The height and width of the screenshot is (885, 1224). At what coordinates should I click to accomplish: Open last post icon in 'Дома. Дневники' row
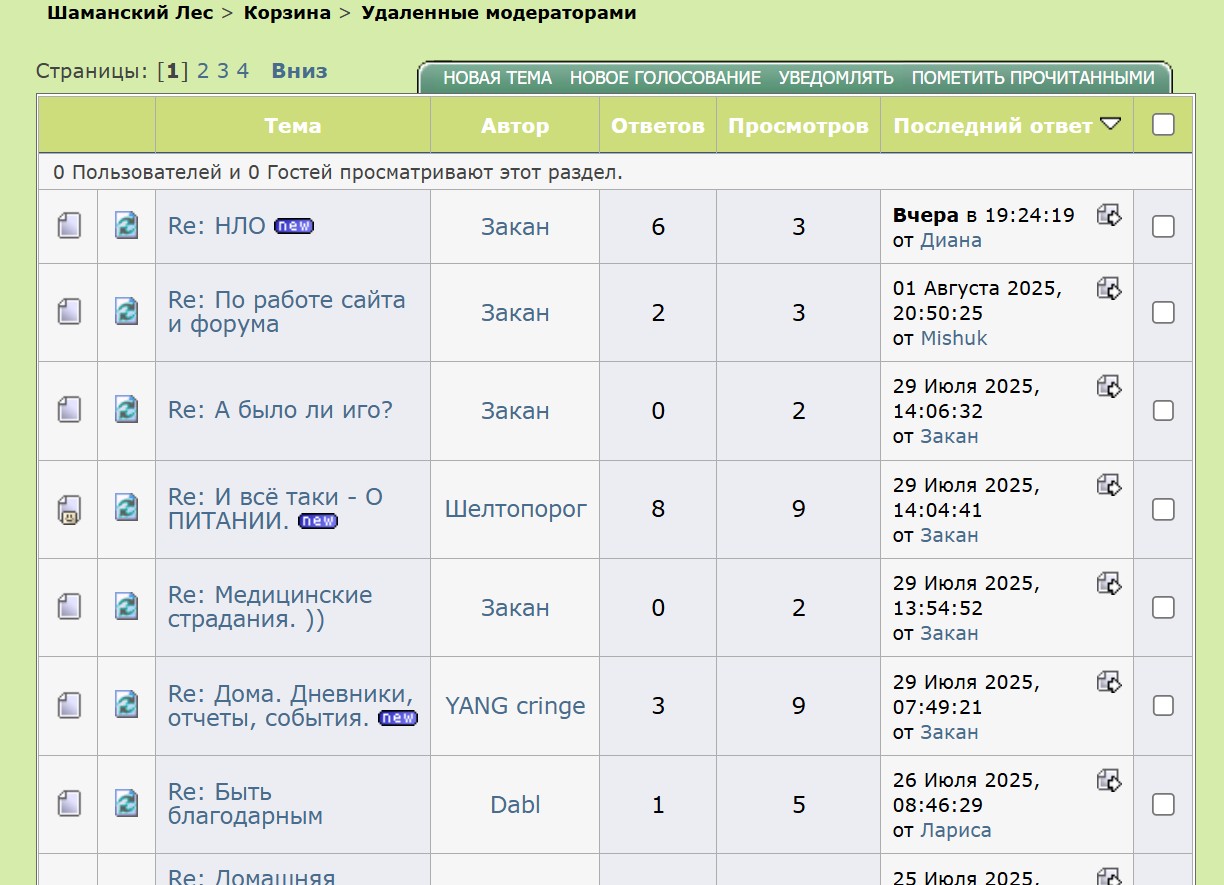1109,682
